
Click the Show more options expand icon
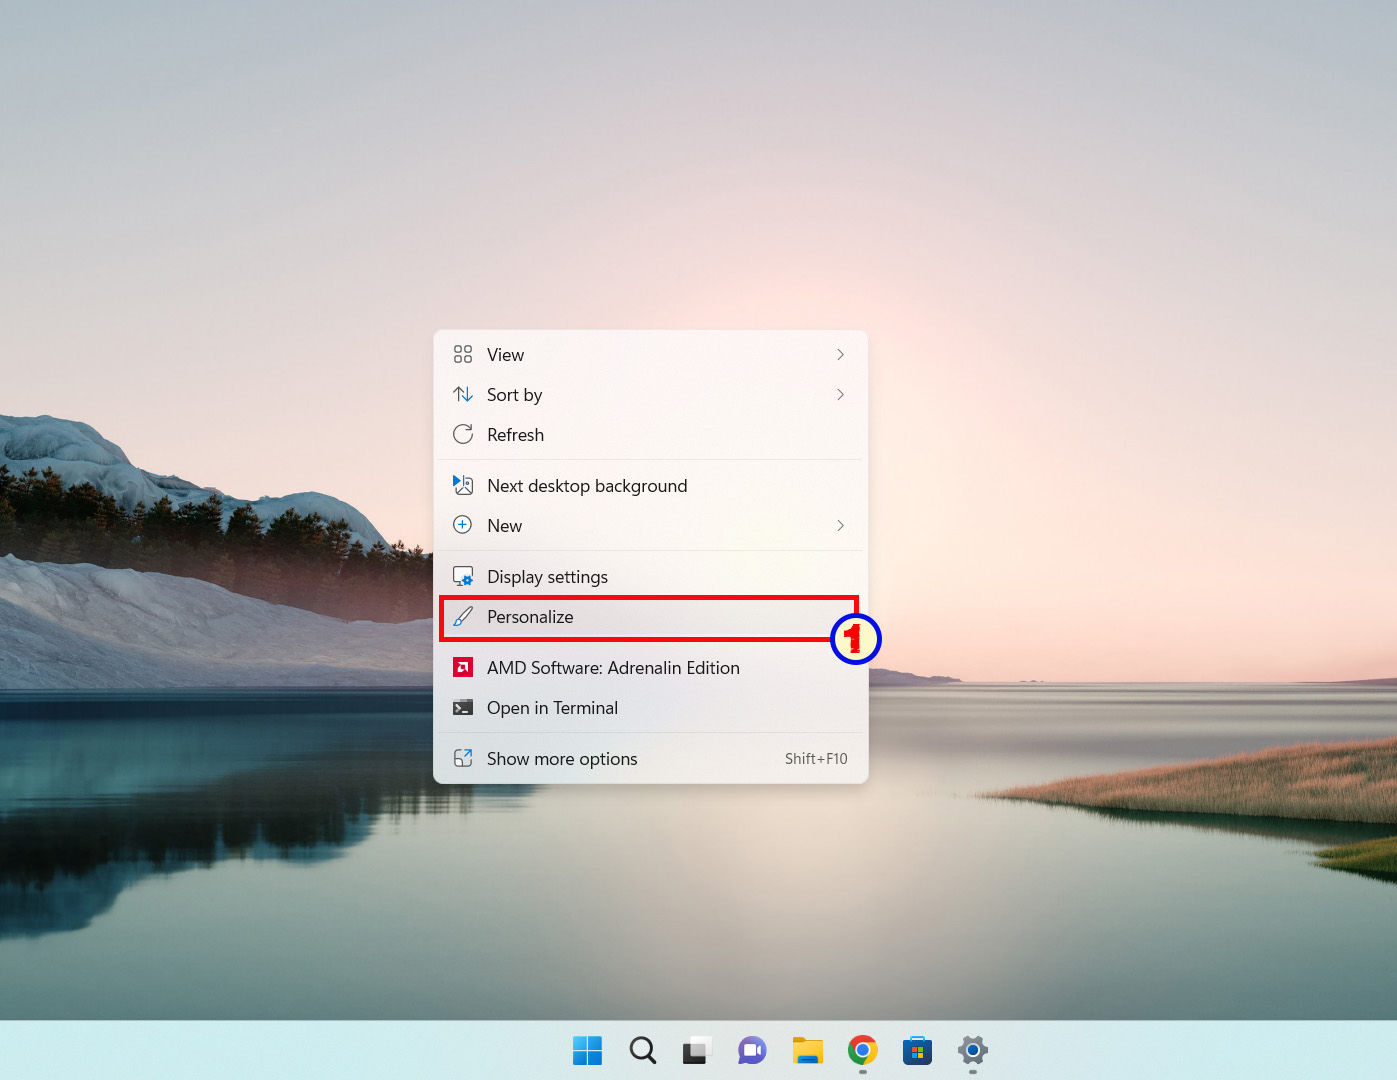(x=463, y=758)
